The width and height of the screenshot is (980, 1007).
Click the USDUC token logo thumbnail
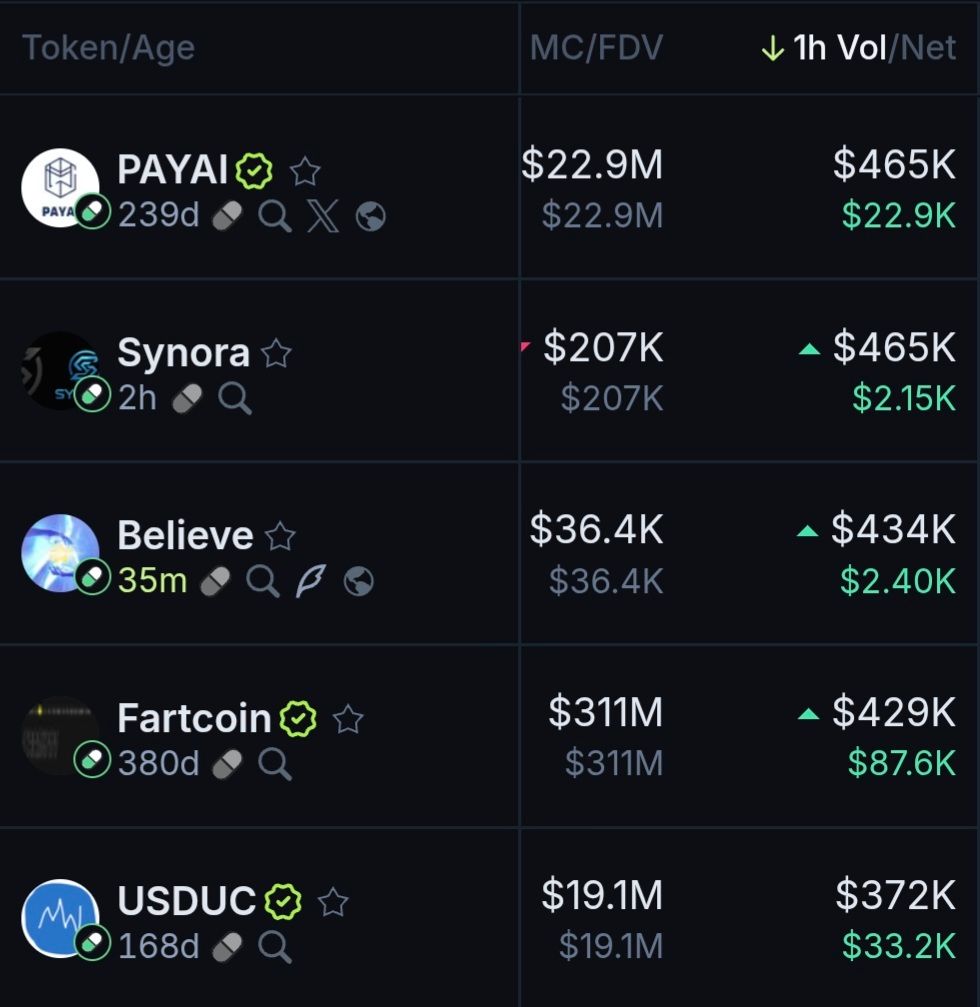pyautogui.click(x=60, y=918)
